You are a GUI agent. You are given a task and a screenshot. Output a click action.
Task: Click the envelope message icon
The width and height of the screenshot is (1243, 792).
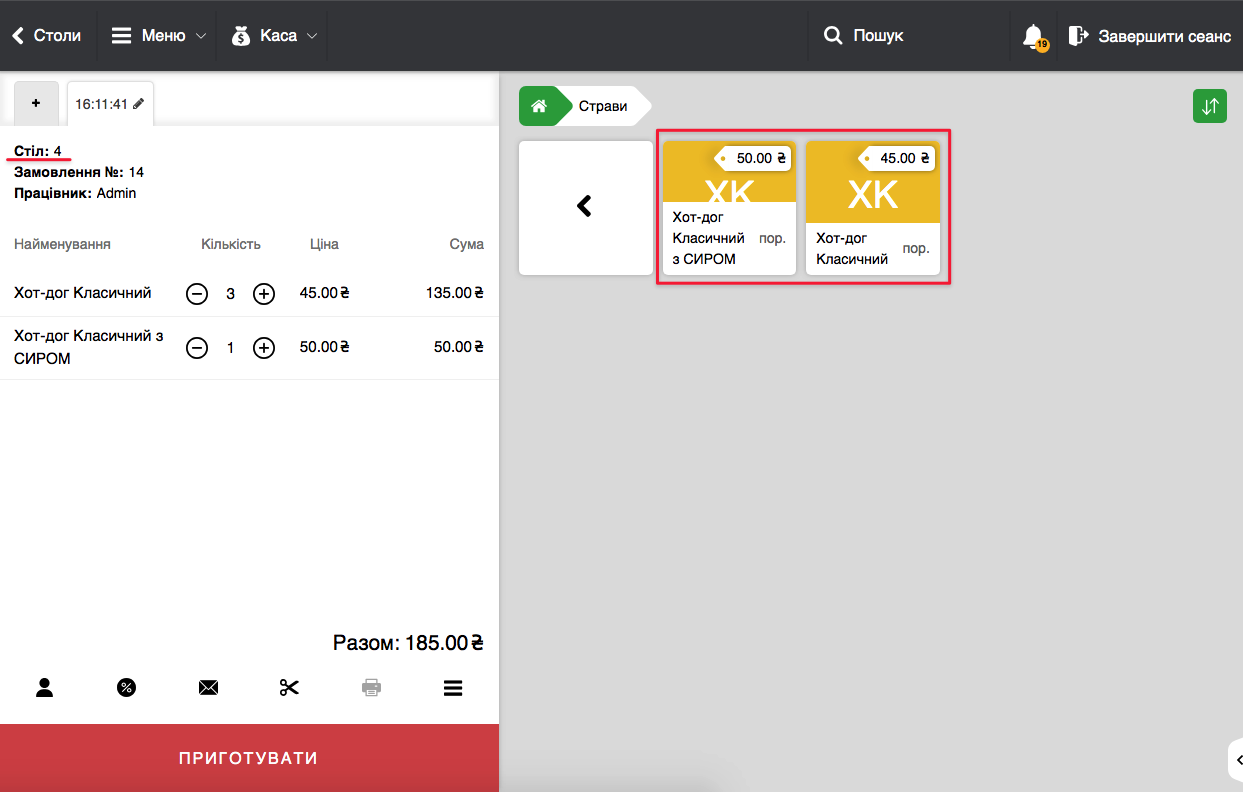pyautogui.click(x=208, y=687)
